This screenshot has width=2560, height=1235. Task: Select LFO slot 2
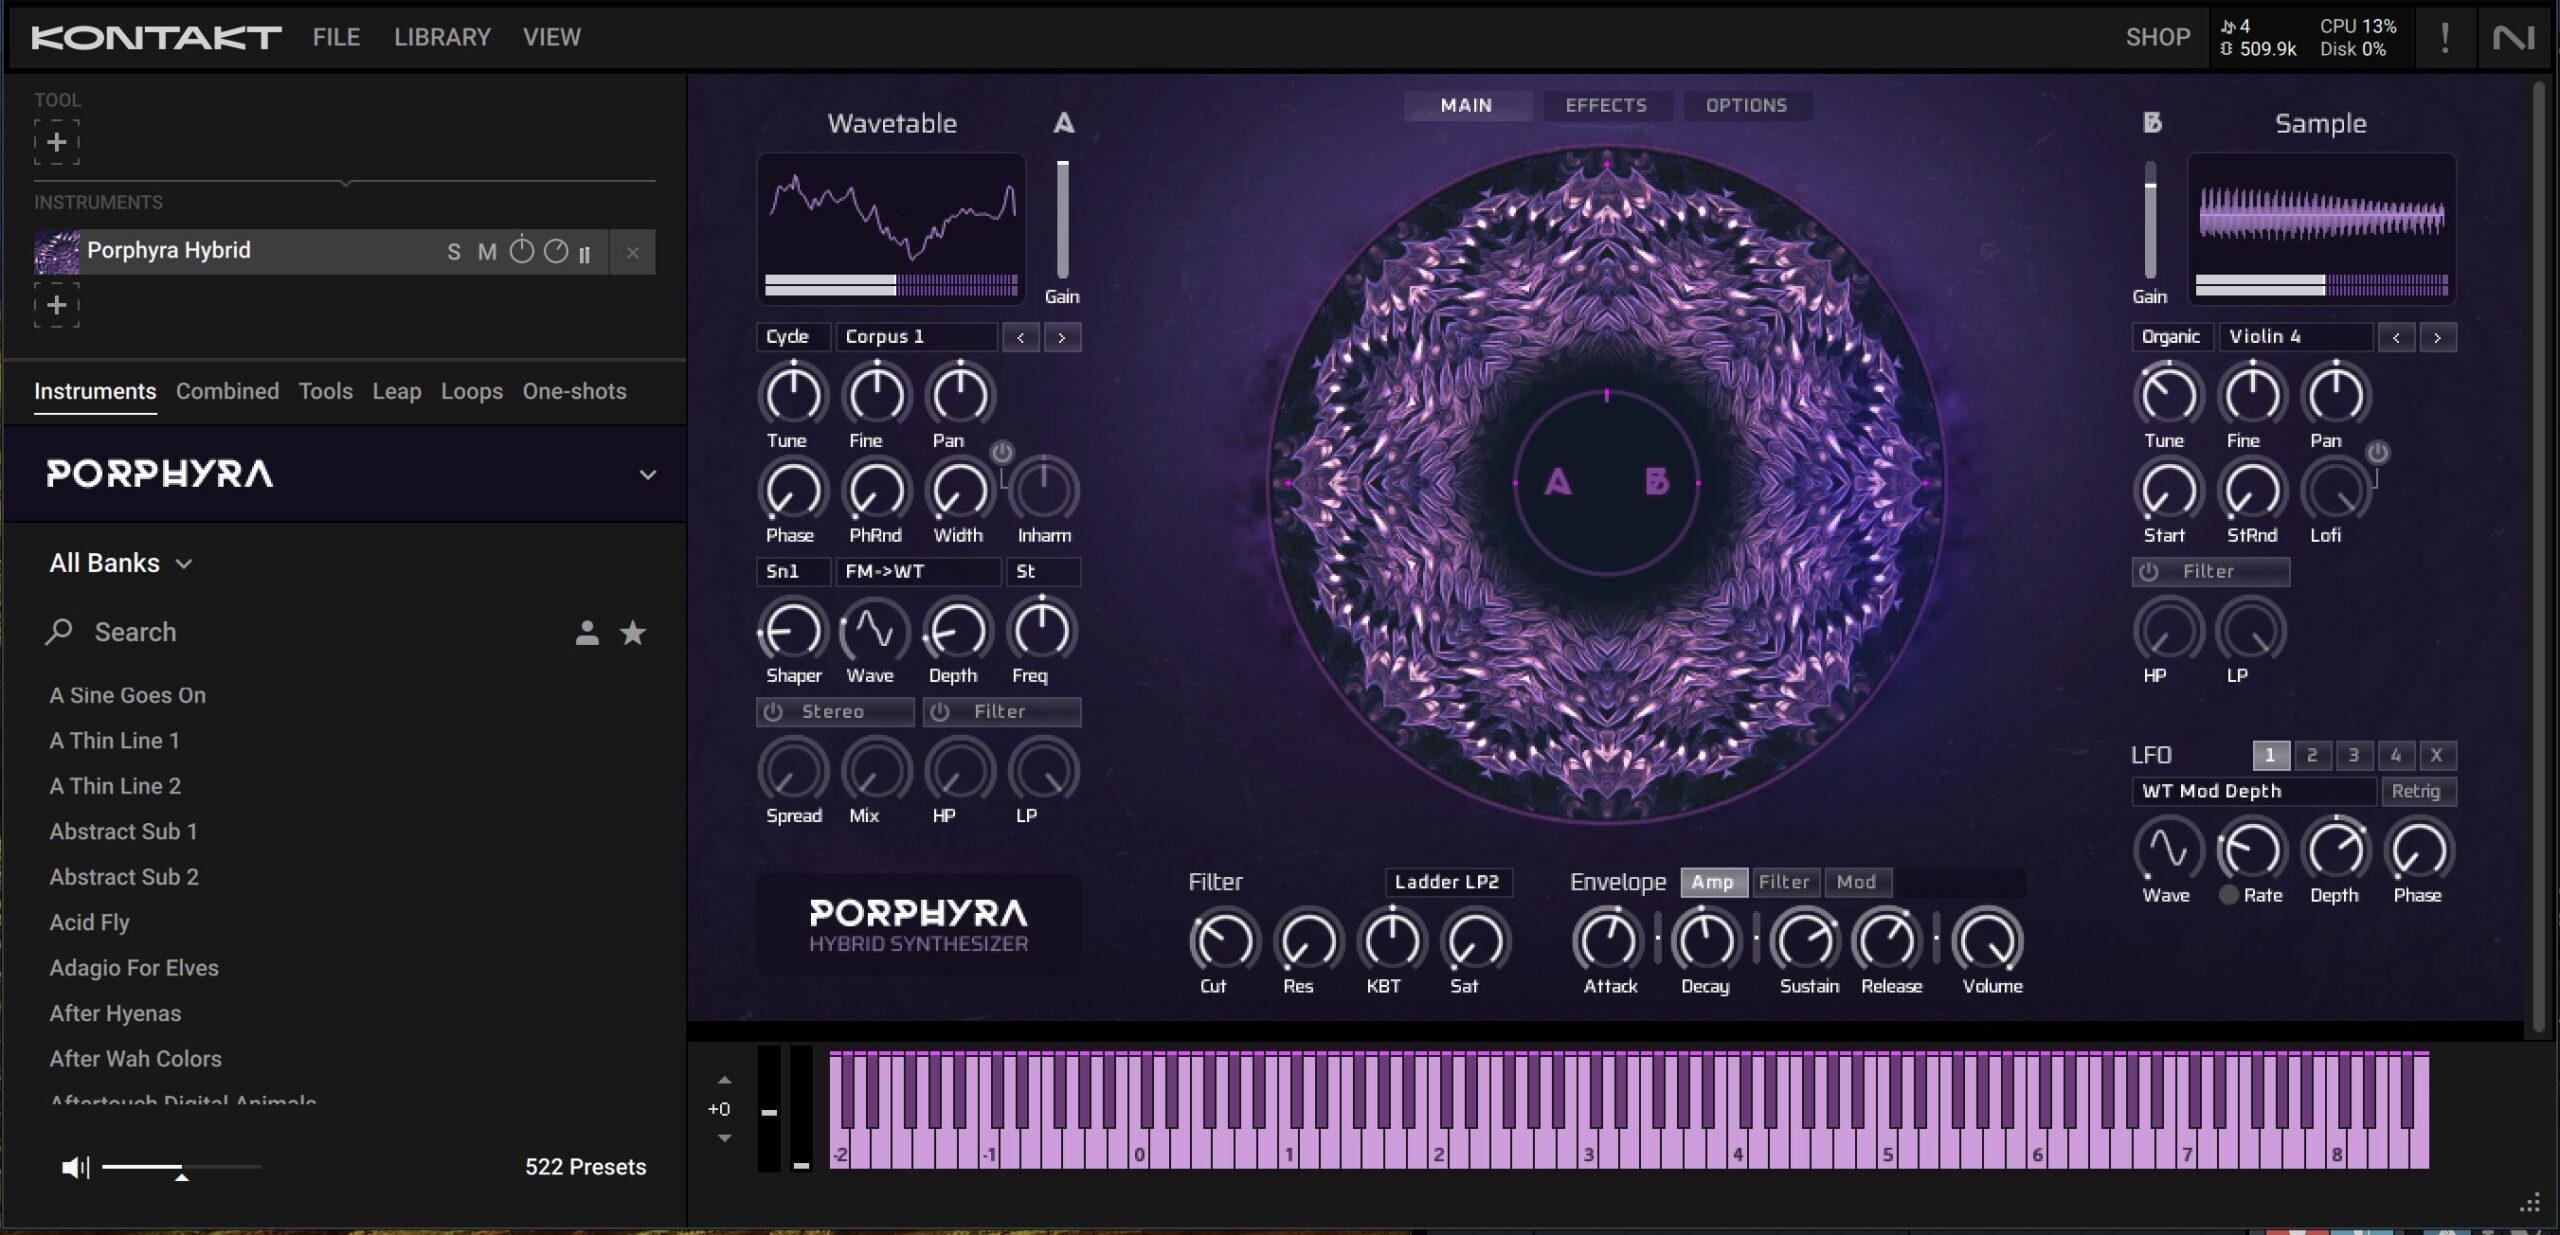2312,755
